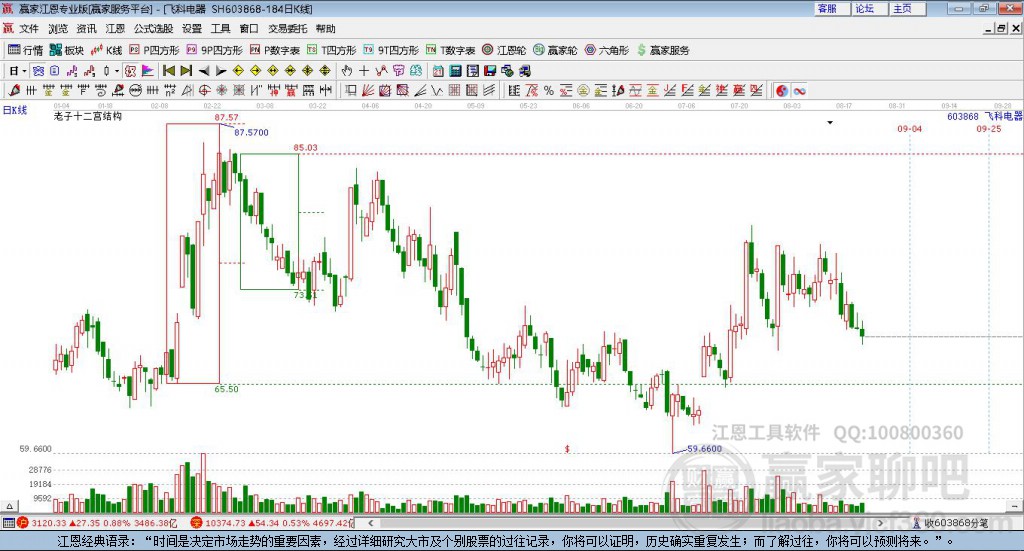Open 赢家服务 with dollar icon

click(663, 50)
